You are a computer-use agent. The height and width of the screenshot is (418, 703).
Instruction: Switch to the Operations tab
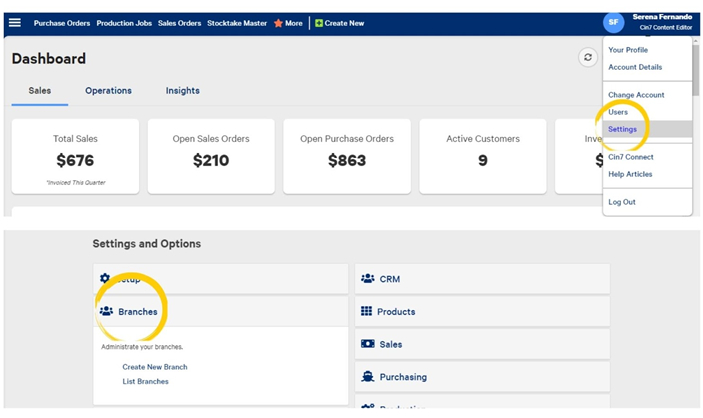click(108, 91)
